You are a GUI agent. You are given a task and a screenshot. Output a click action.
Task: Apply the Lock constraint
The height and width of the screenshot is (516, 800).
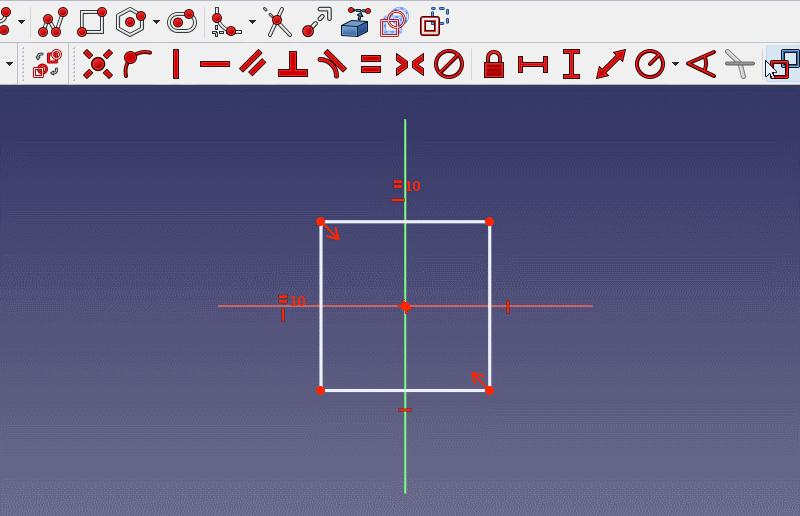493,64
